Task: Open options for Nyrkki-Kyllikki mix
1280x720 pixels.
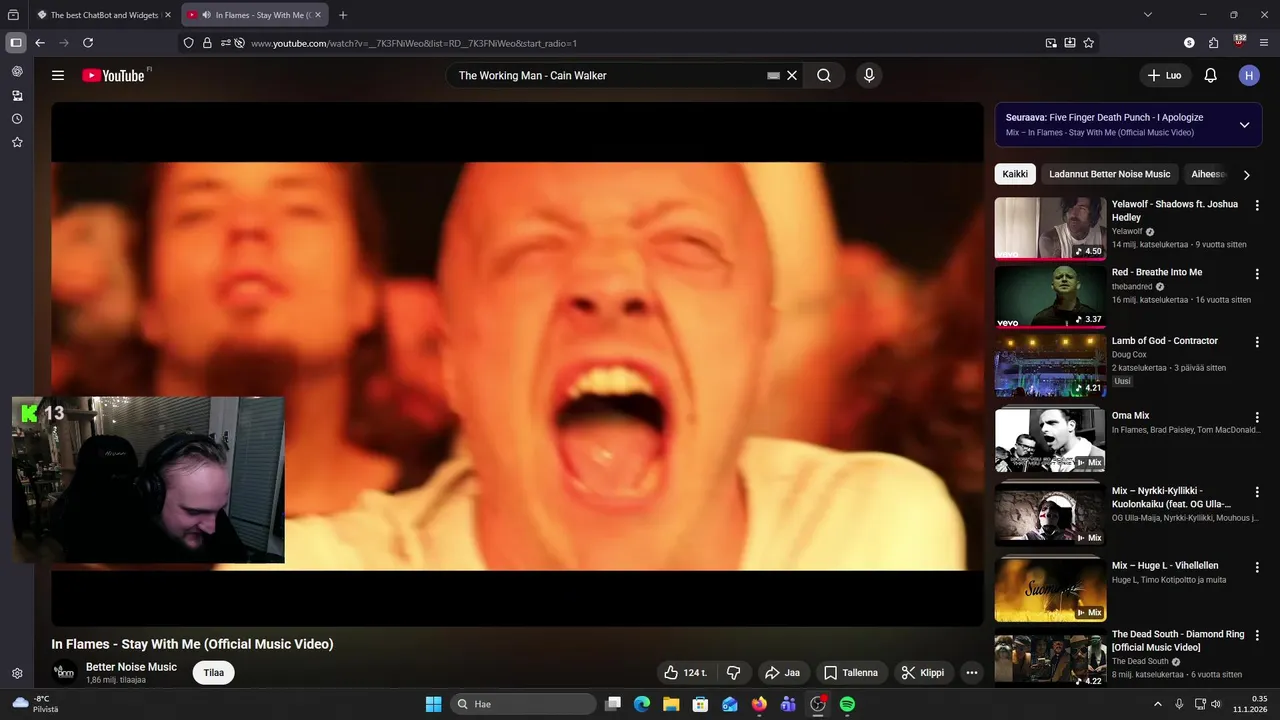Action: pos(1257,492)
